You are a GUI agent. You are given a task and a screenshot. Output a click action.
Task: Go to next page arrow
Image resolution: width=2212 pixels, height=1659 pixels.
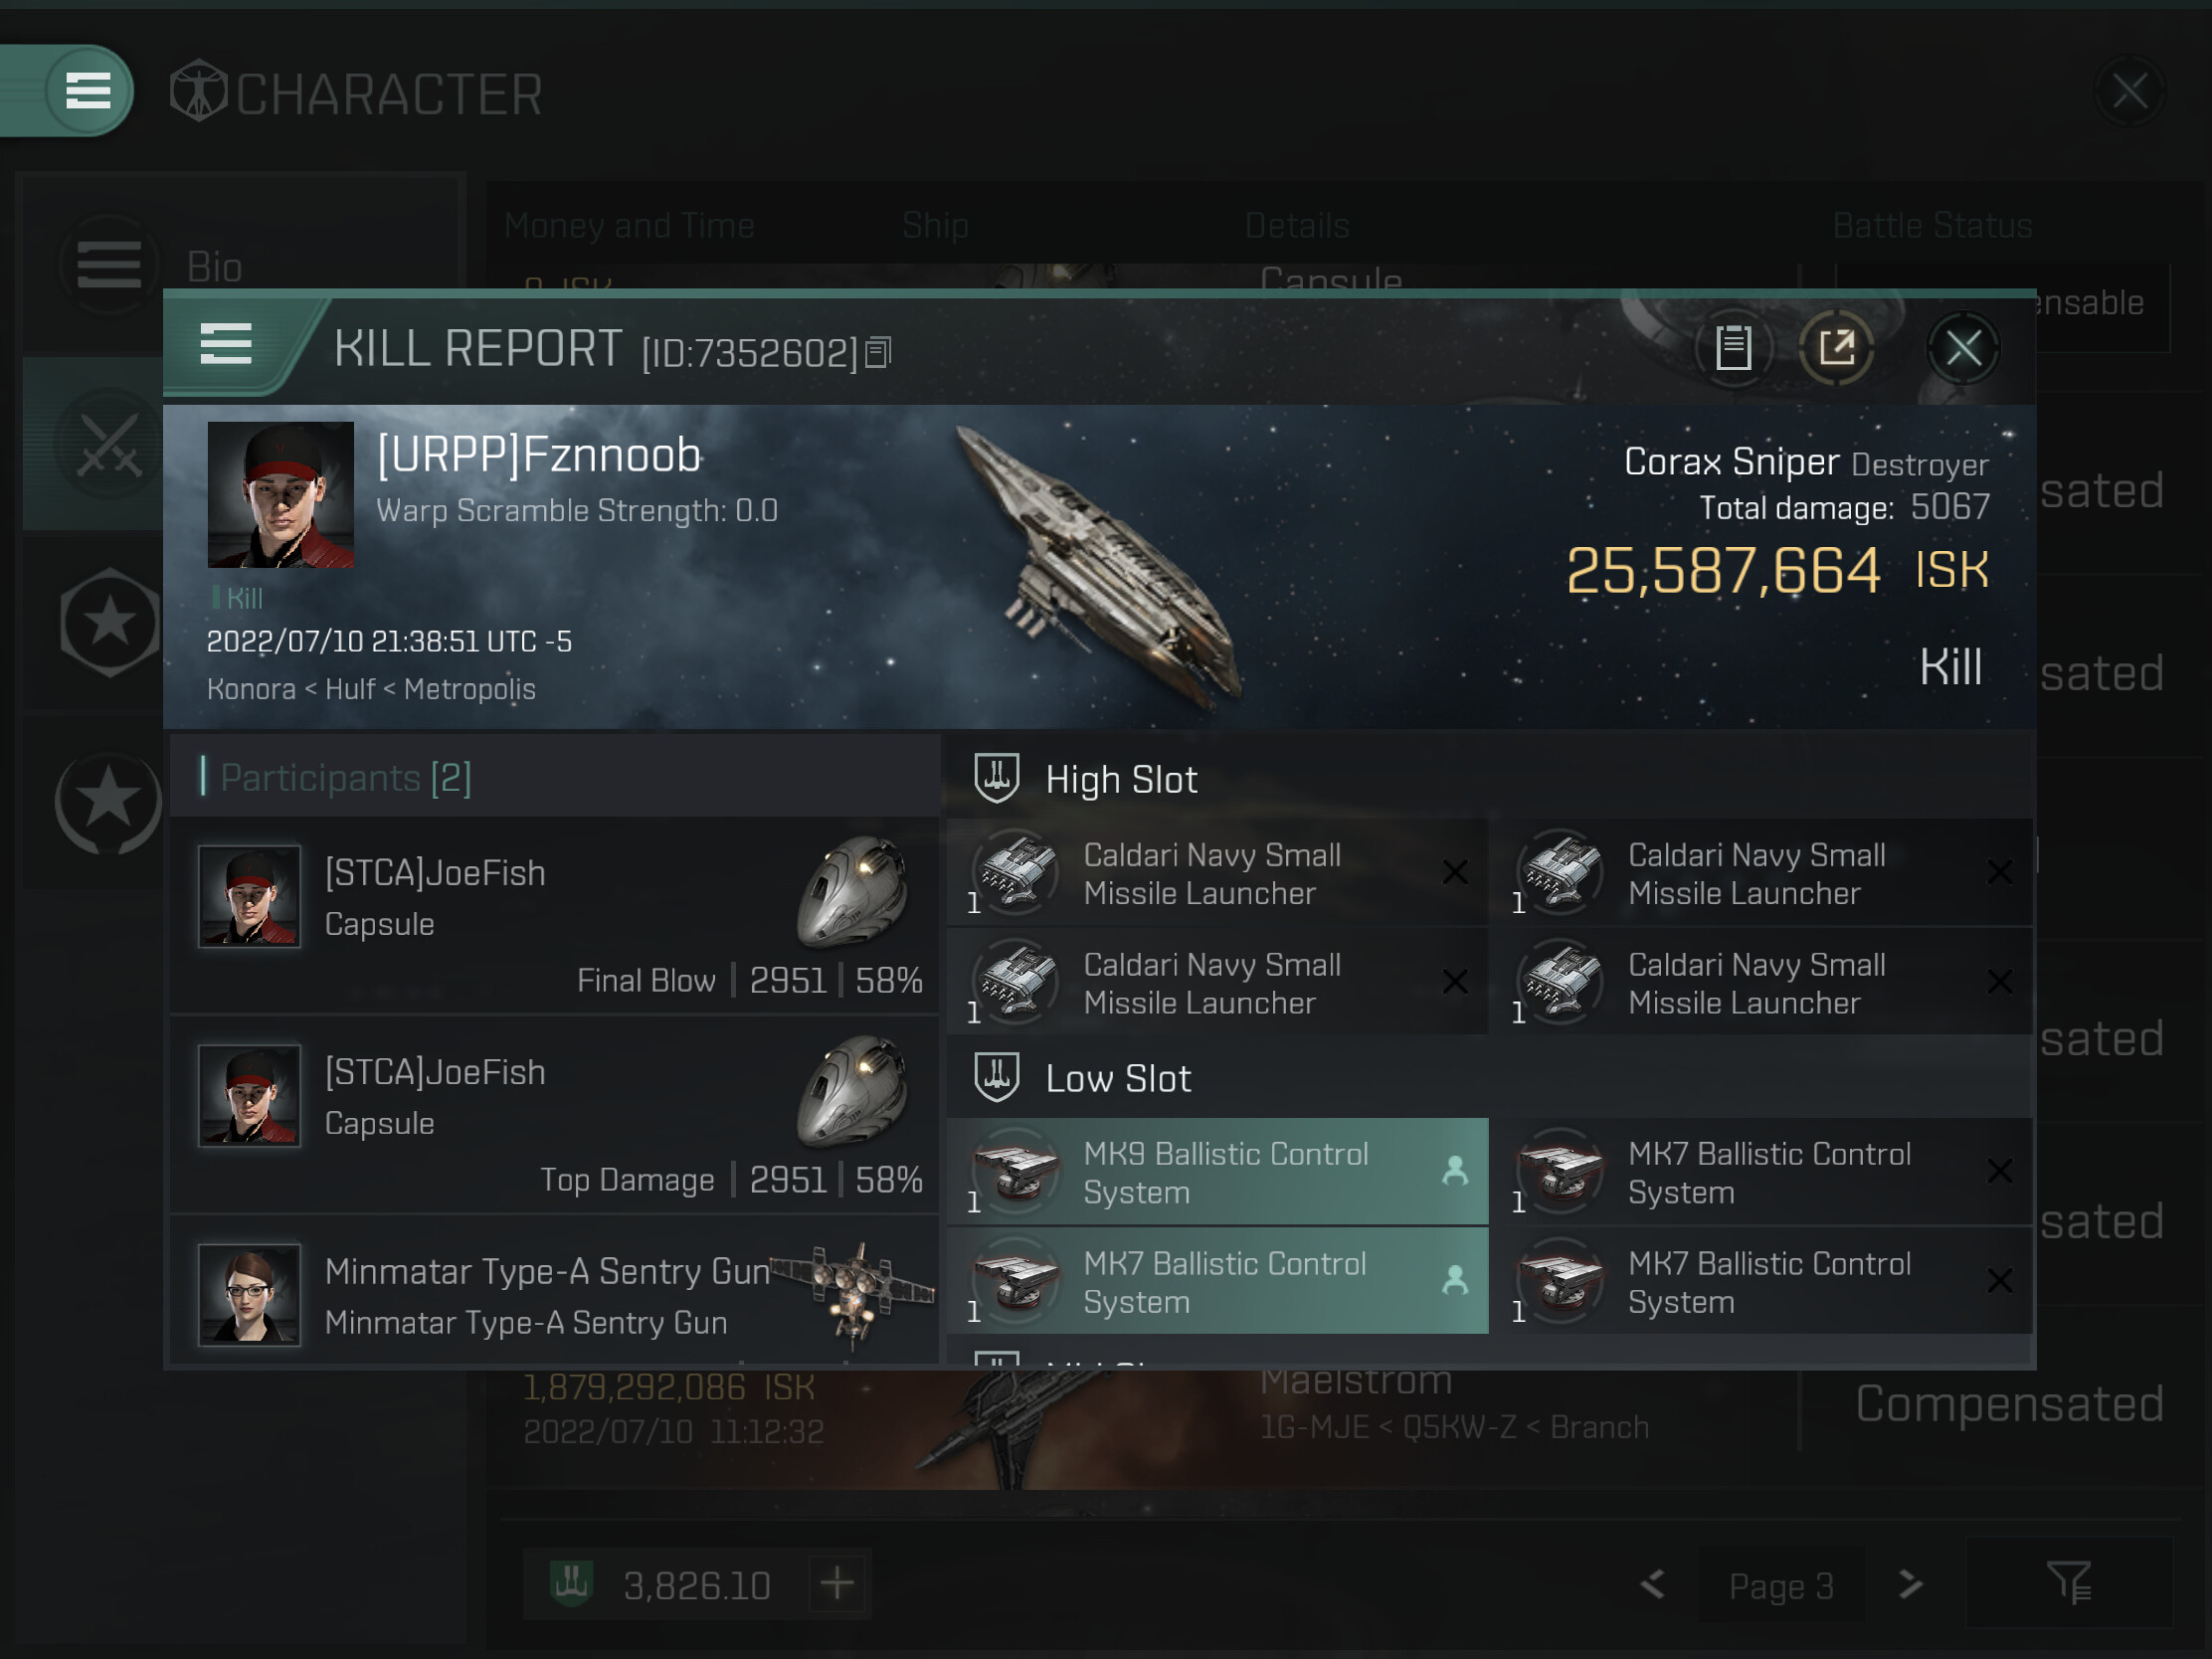point(1910,1584)
